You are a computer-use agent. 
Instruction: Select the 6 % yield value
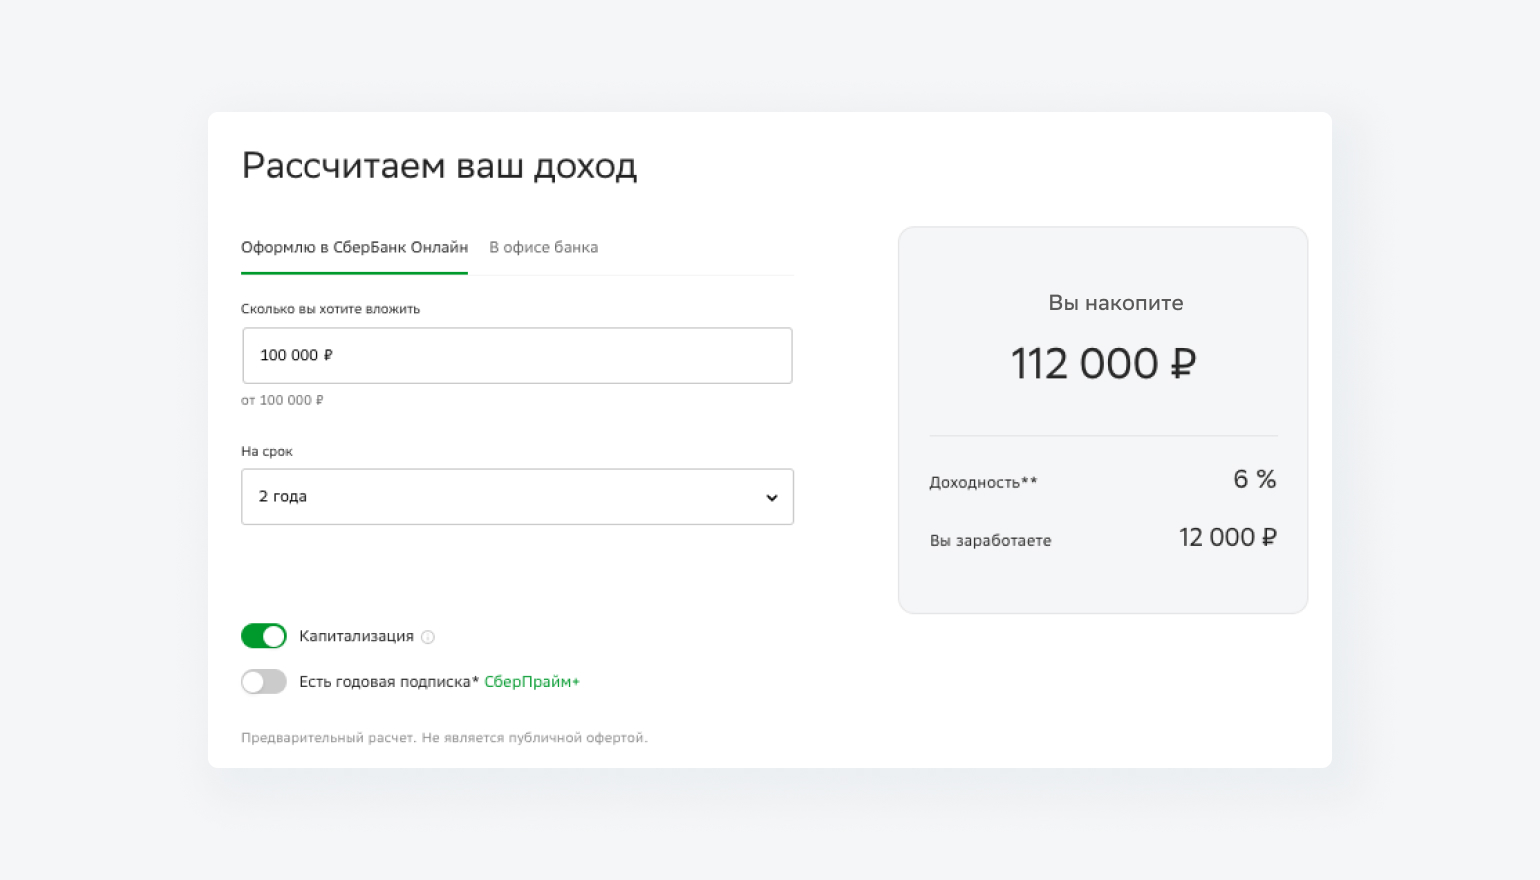click(1254, 479)
